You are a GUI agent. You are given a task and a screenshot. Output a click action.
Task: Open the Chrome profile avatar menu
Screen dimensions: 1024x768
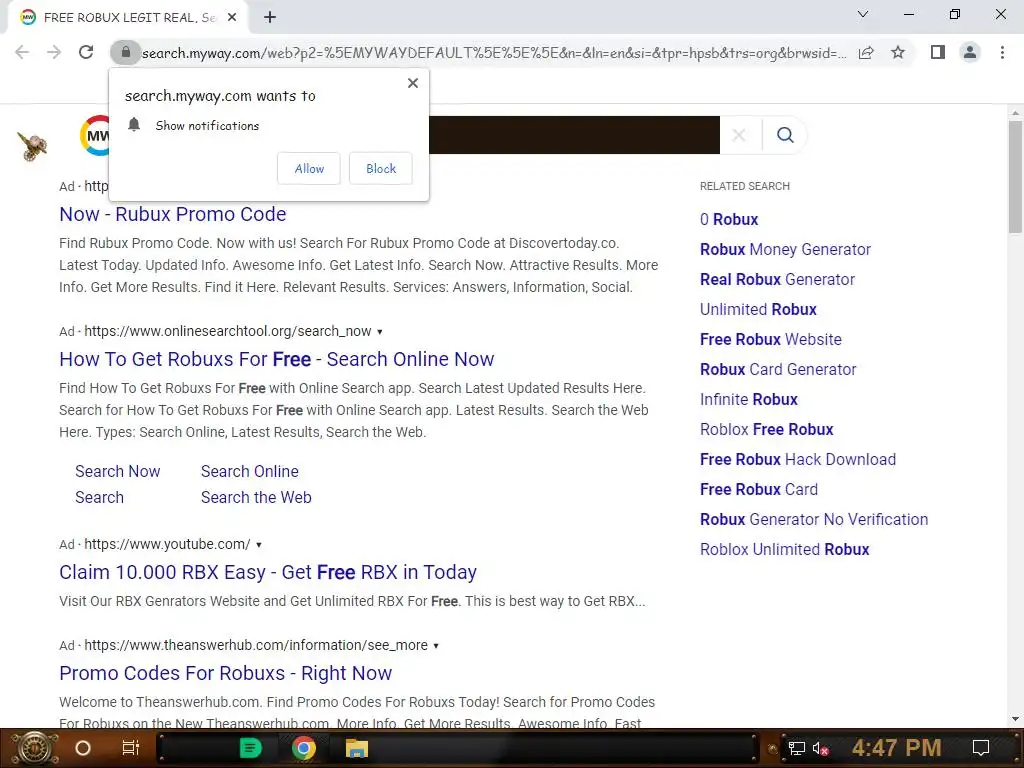point(970,52)
